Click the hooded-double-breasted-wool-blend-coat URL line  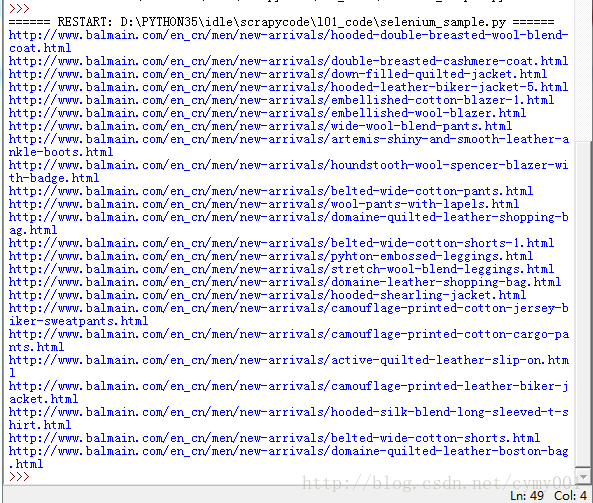[x=288, y=35]
